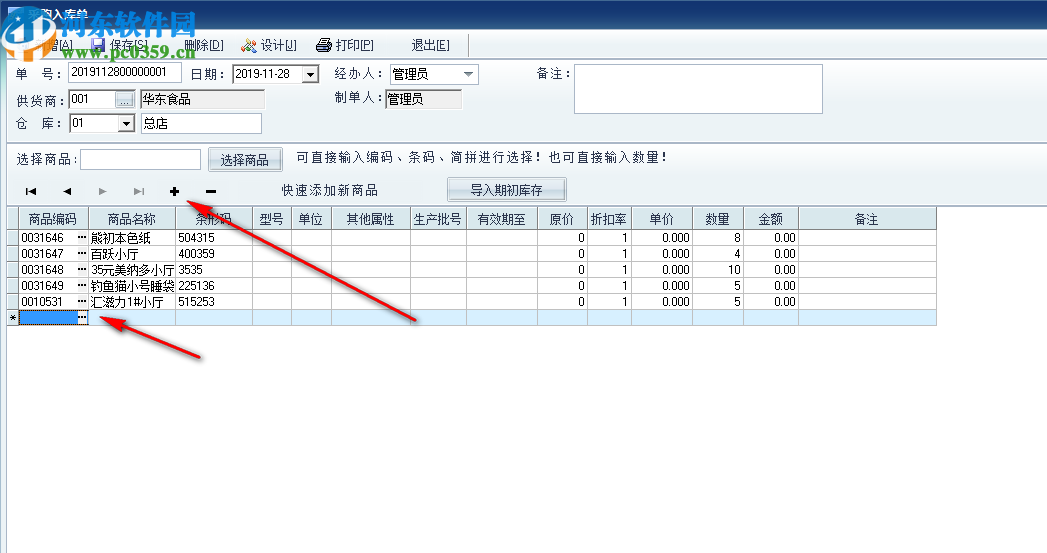Screen dimensions: 1047x553
Task: Select the product name cell 百跃小厅
Action: (132, 254)
